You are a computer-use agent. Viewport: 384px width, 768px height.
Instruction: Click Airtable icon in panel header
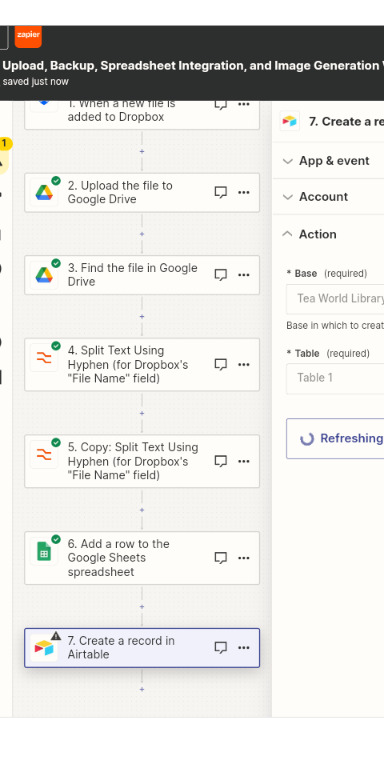tap(289, 121)
